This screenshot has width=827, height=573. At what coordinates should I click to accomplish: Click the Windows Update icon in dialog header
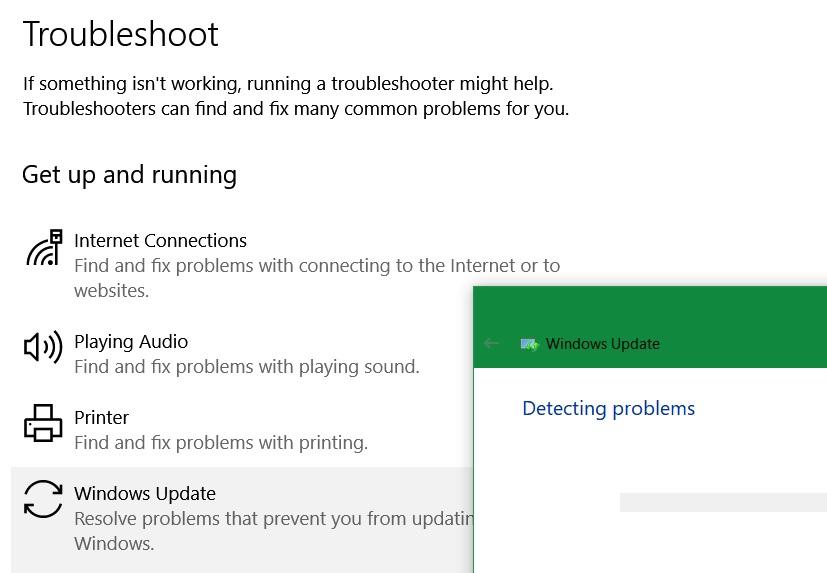530,344
